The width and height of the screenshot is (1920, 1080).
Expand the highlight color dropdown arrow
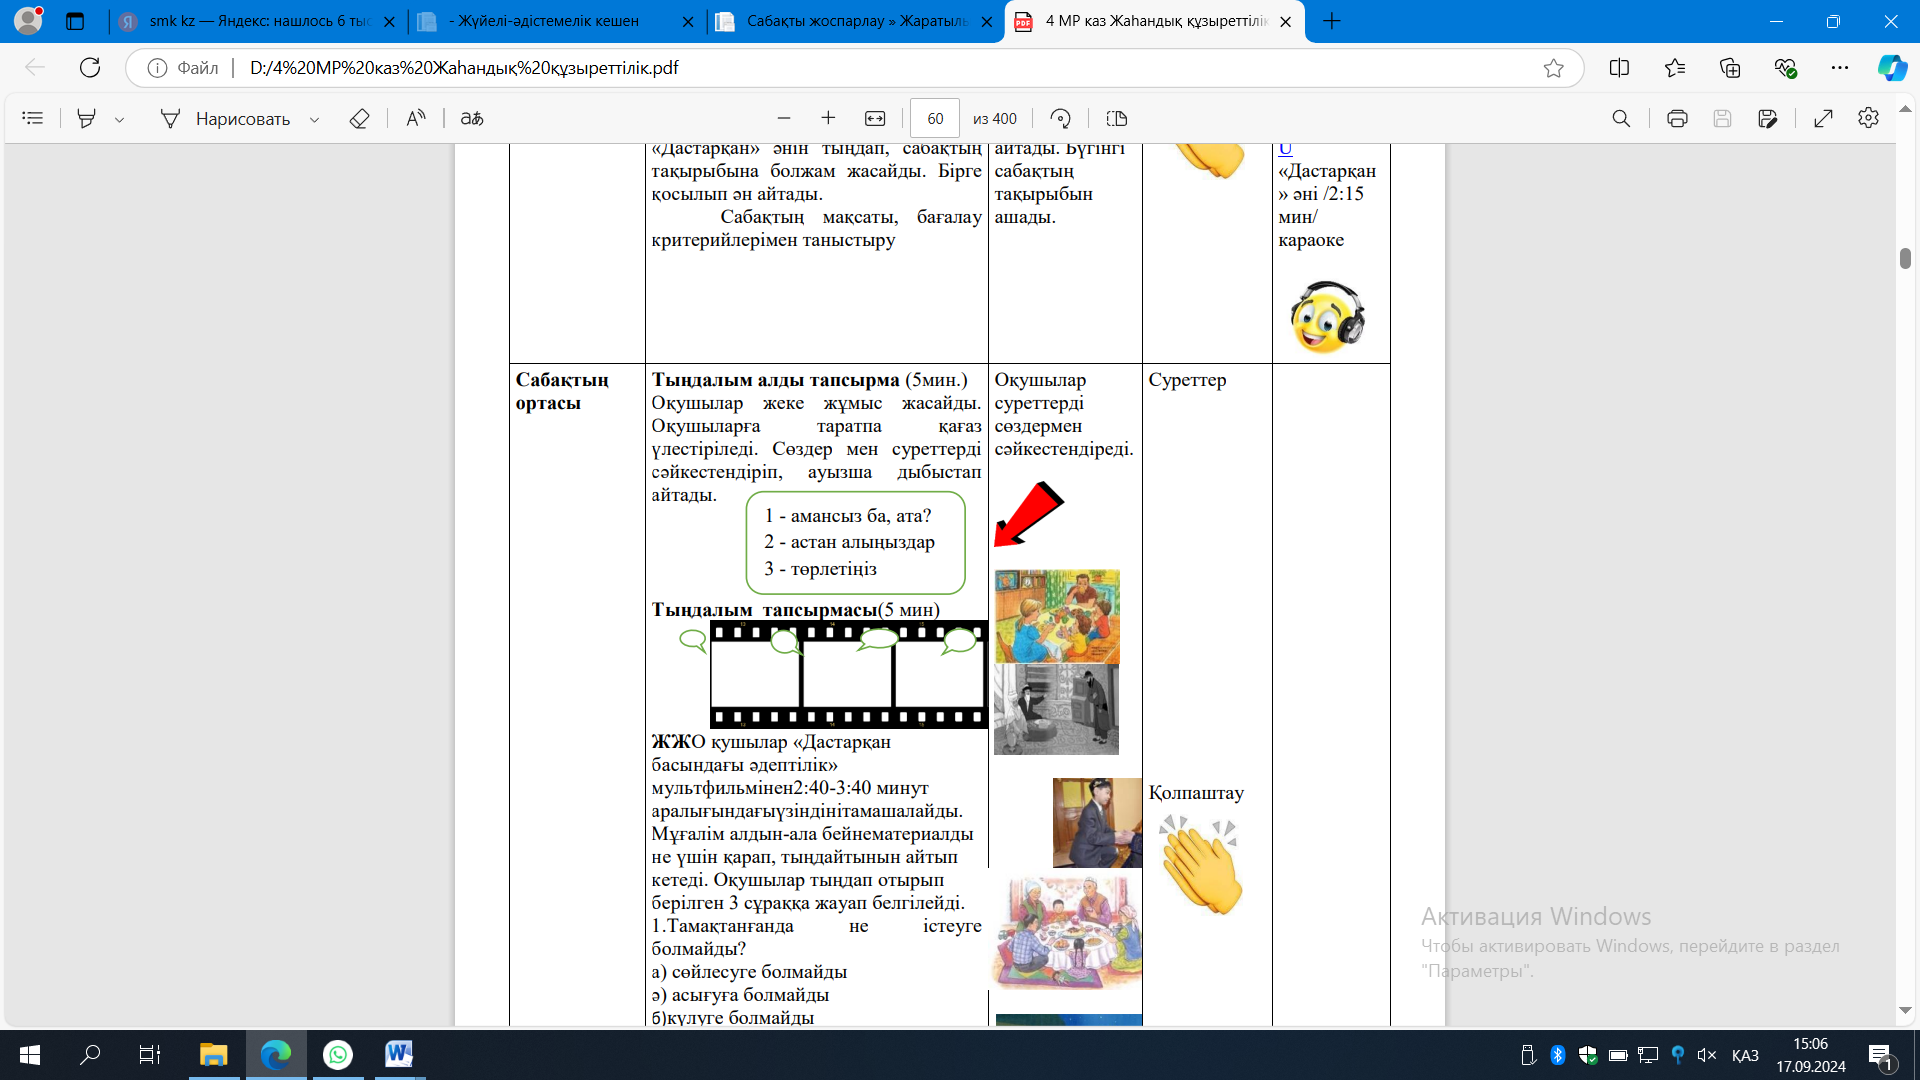coord(119,119)
